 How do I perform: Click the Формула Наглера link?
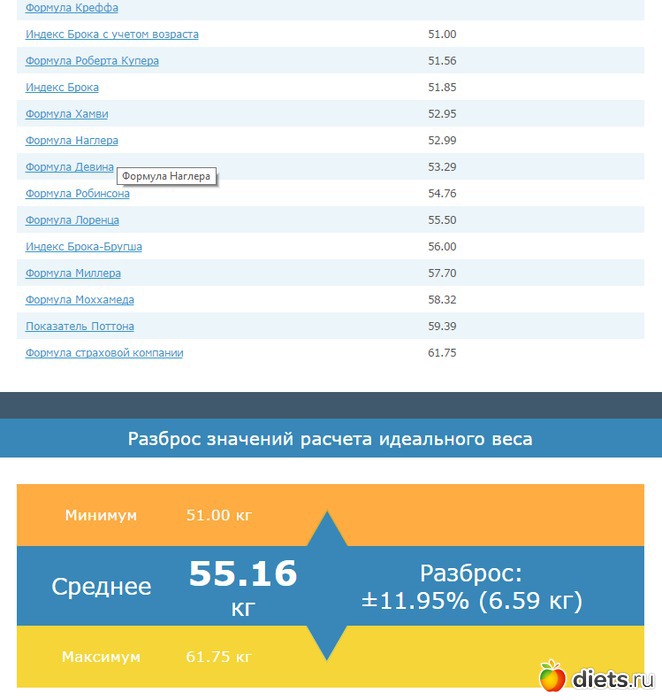[x=71, y=141]
